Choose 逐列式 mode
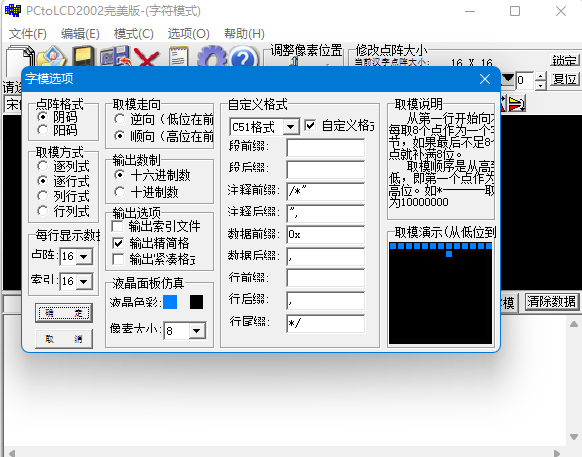This screenshot has width=582, height=457. (43, 166)
